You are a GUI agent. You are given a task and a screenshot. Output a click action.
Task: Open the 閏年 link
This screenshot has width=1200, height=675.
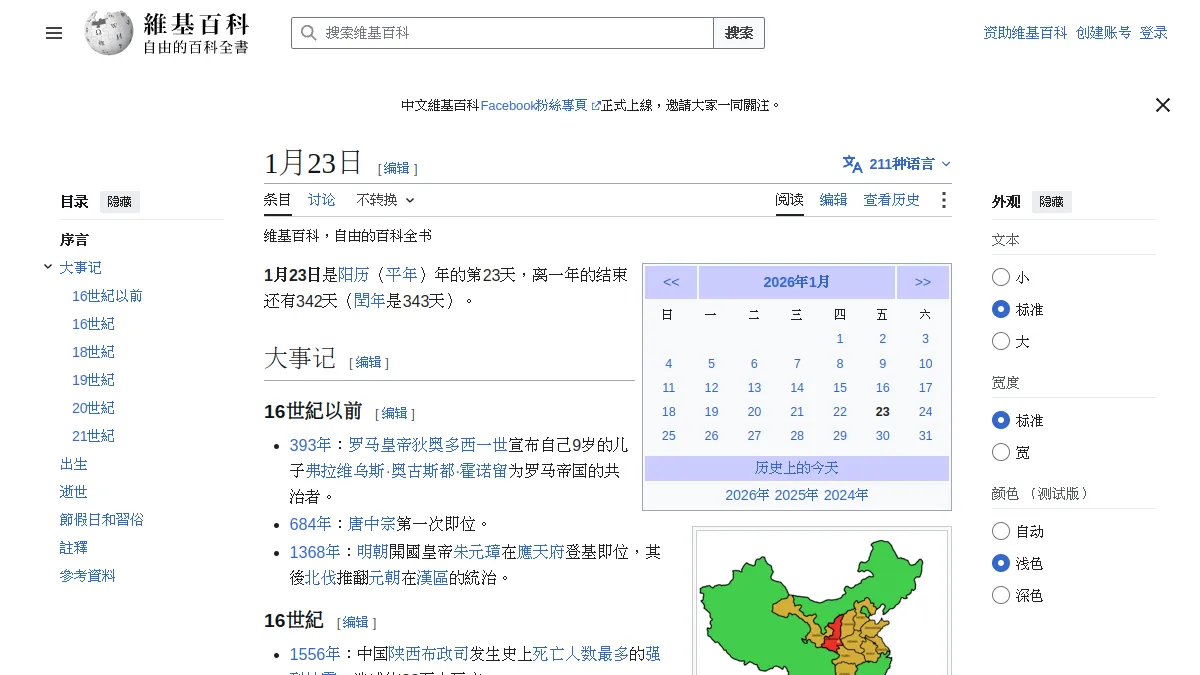pos(370,300)
